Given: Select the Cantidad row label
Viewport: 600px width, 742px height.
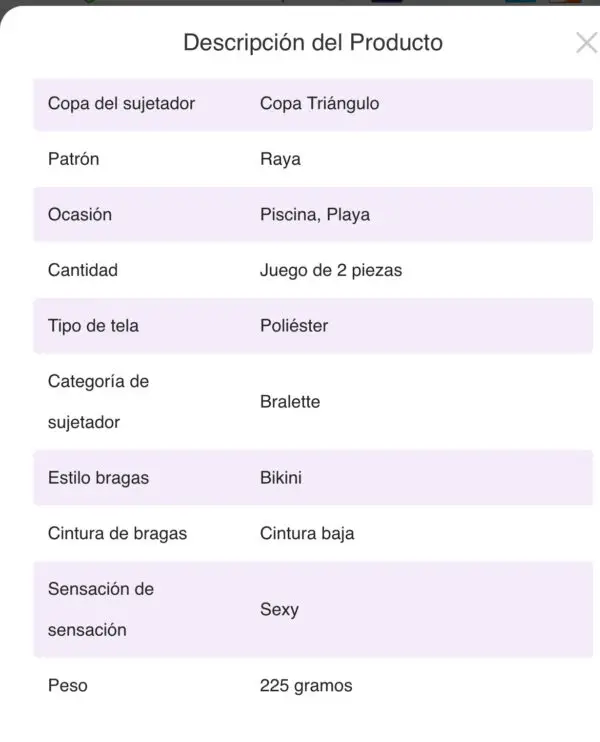Looking at the screenshot, I should click(x=82, y=270).
